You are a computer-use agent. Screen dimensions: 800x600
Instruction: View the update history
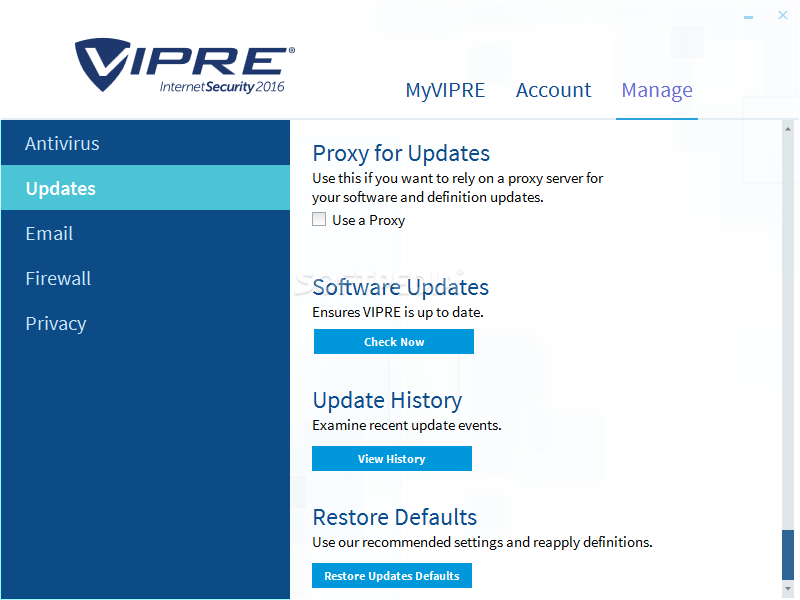pyautogui.click(x=391, y=459)
